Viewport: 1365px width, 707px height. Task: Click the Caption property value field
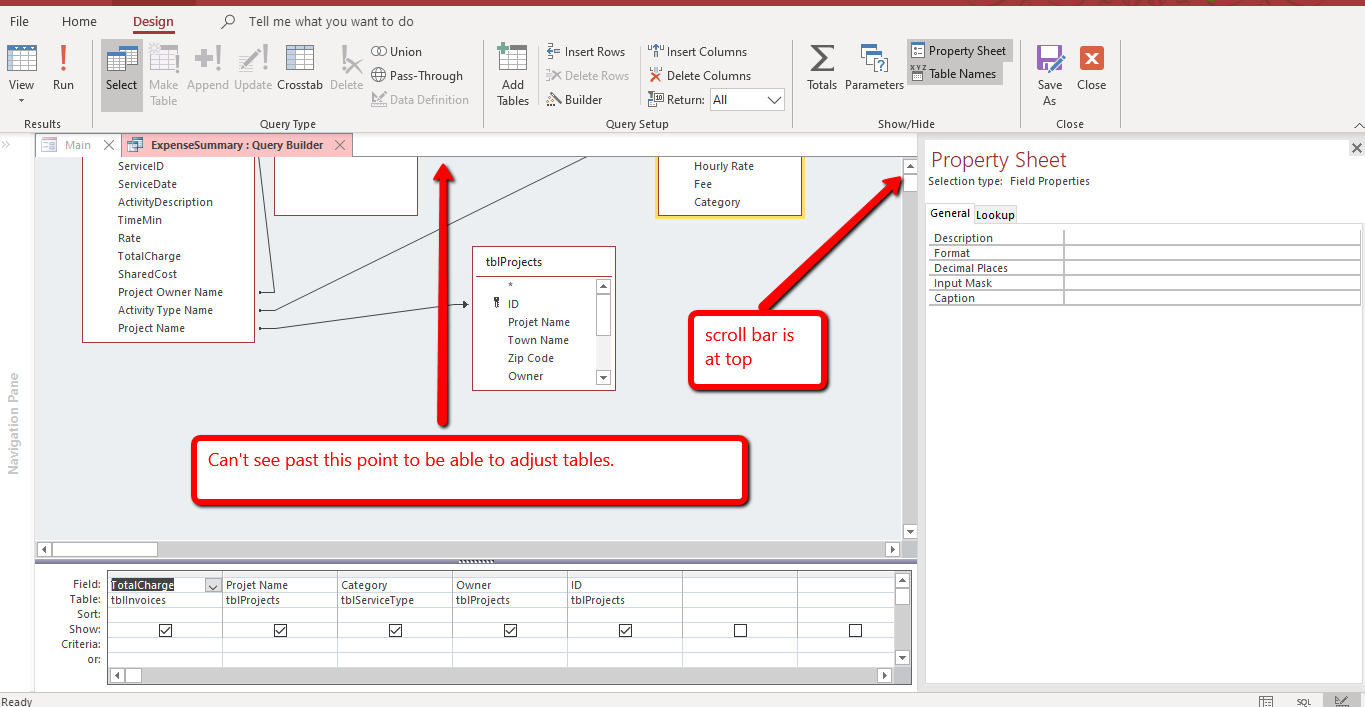(1212, 298)
